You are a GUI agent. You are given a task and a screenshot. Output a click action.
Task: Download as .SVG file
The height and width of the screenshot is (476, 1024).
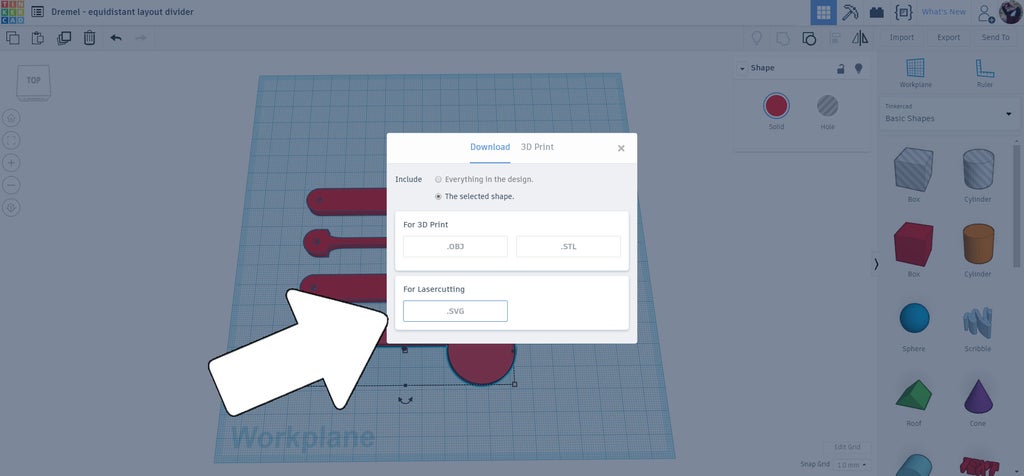[x=455, y=311]
